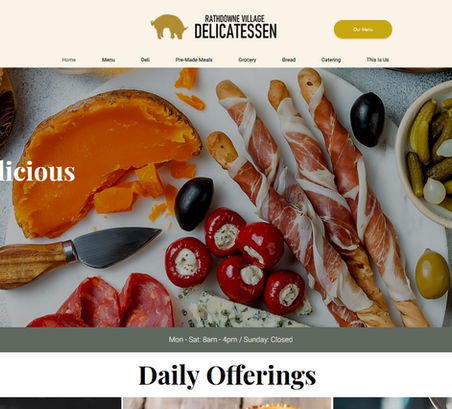
Task: Click the Rathdowne Village Delicatessen wordmark
Action: click(x=236, y=27)
